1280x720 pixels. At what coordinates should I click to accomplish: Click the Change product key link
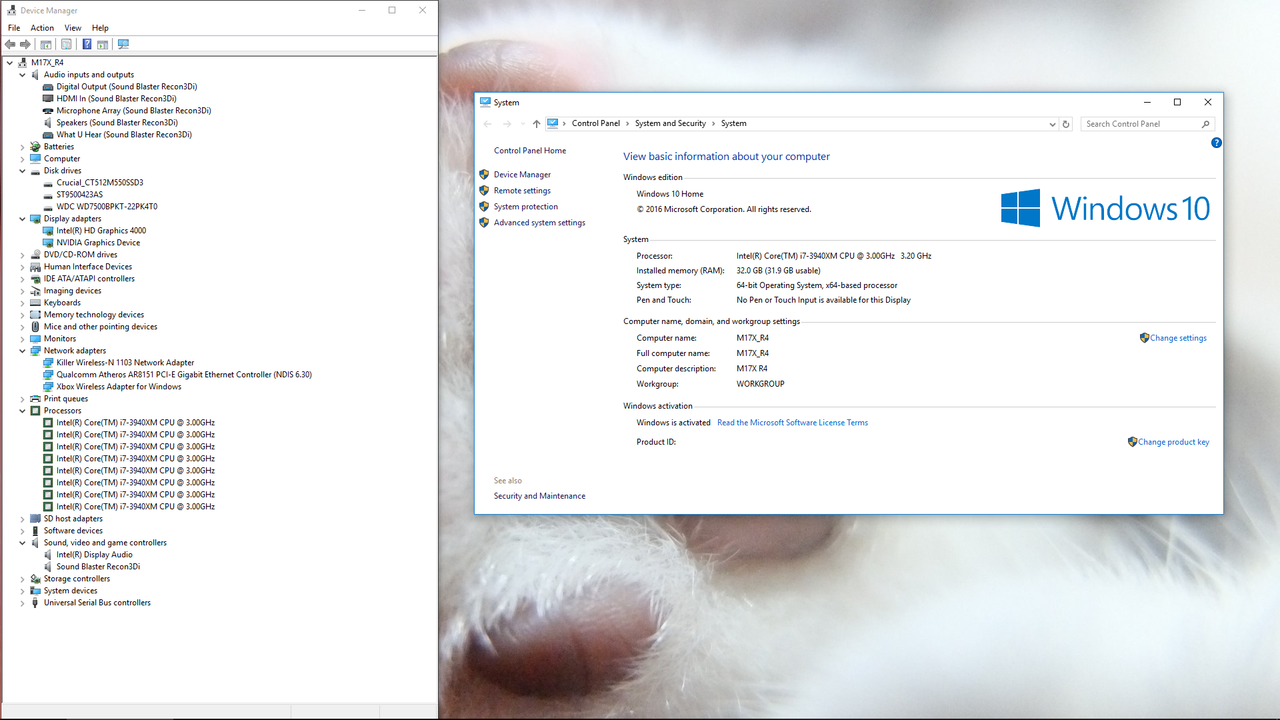1173,442
